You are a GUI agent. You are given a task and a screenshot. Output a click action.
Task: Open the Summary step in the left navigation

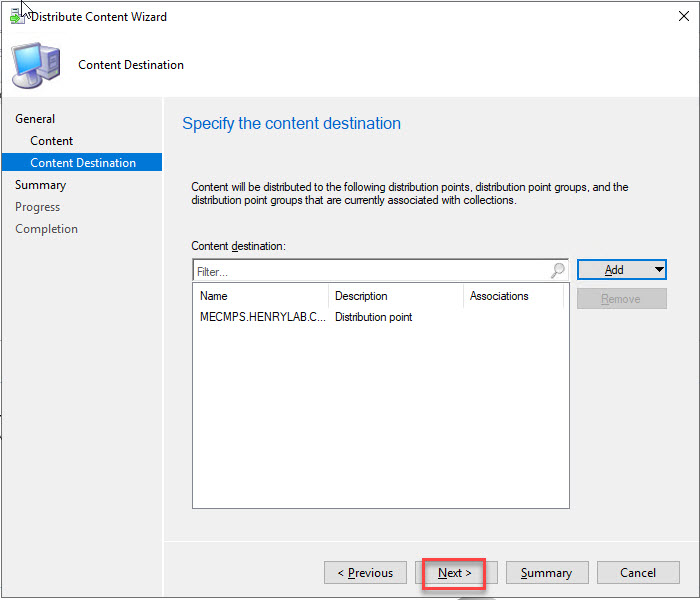pos(40,185)
